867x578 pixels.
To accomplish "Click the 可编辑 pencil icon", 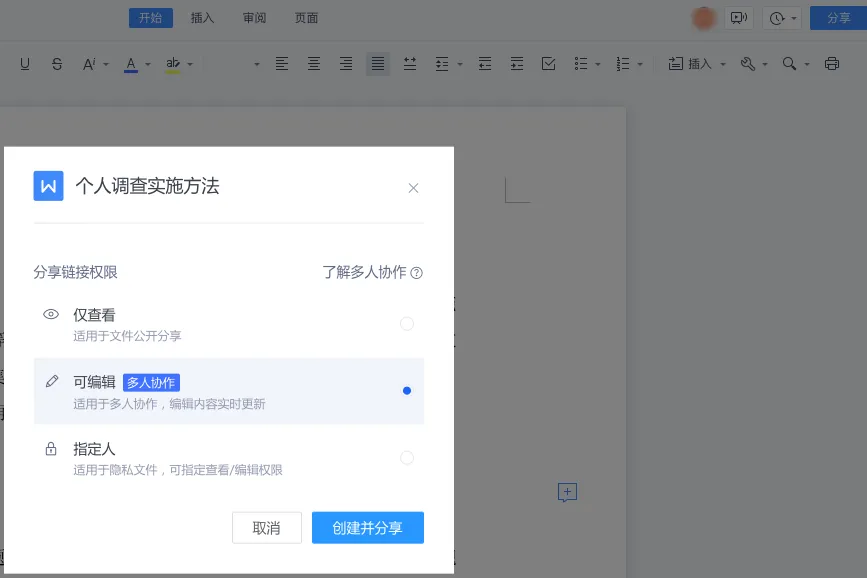I will tap(51, 382).
